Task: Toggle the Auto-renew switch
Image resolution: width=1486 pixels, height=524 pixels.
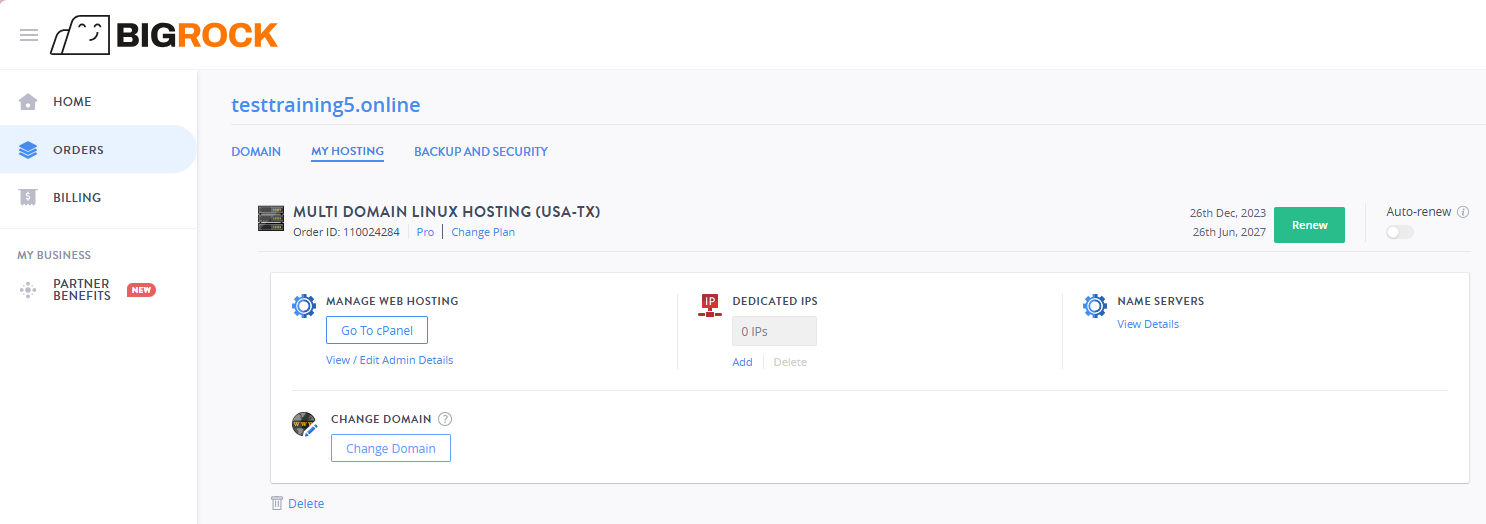Action: click(x=1400, y=232)
